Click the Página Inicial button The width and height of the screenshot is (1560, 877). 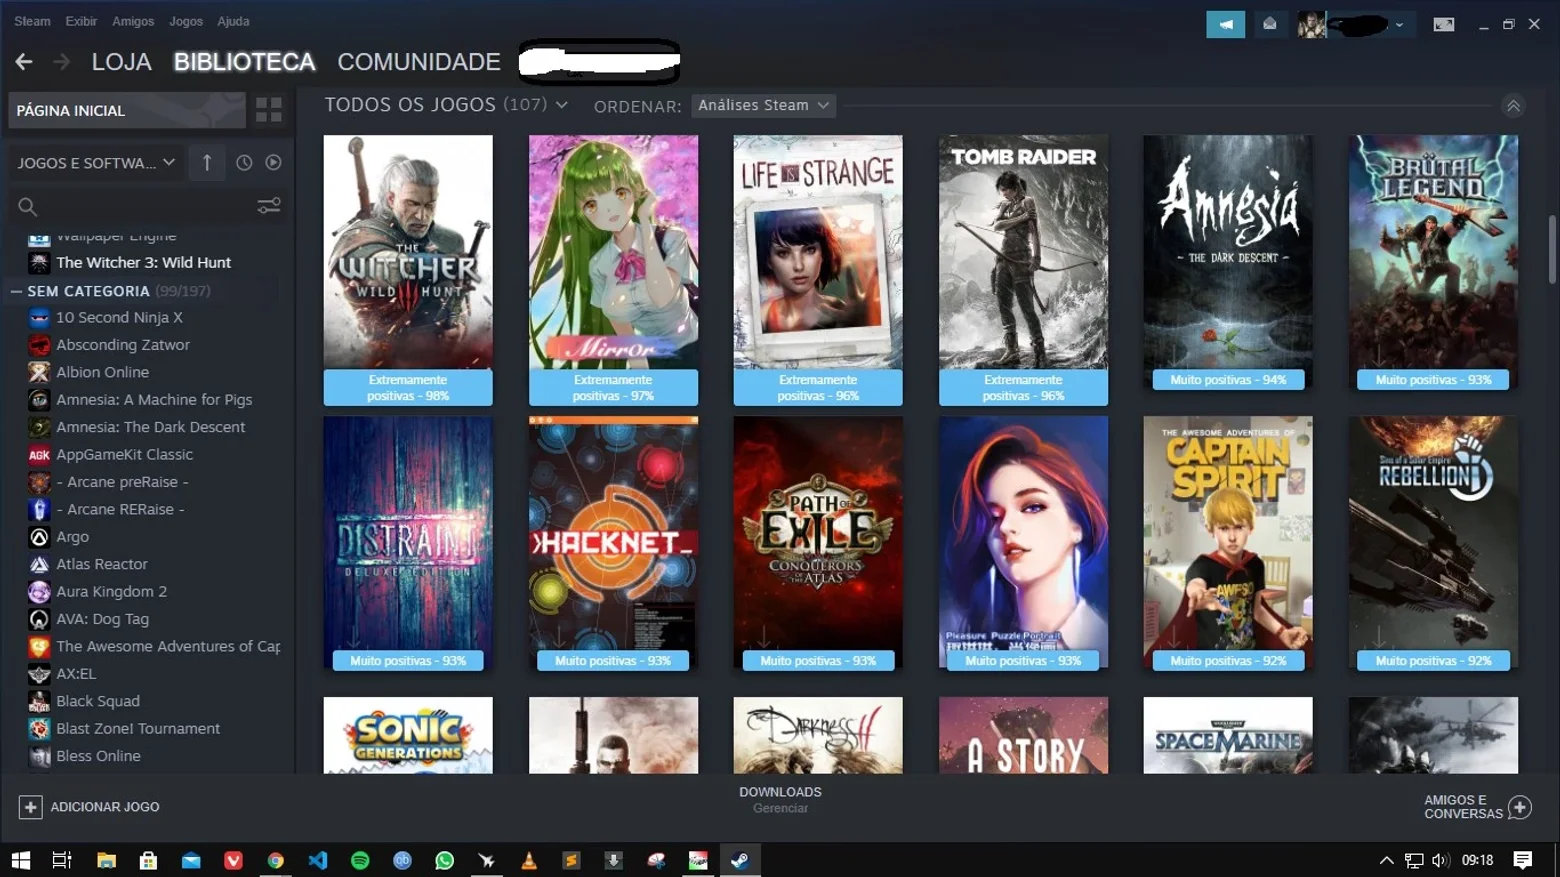pos(127,110)
